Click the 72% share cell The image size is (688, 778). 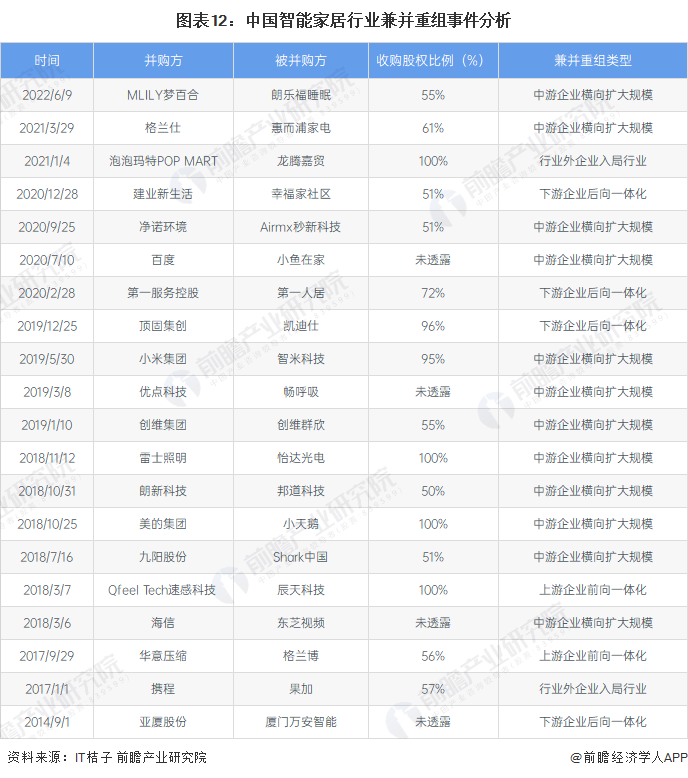tap(433, 293)
